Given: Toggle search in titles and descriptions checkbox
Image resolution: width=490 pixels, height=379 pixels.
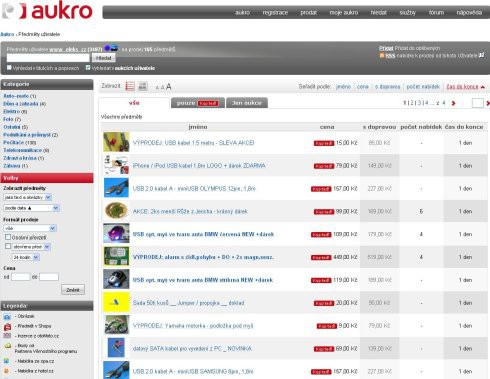Looking at the screenshot, I should [9, 68].
